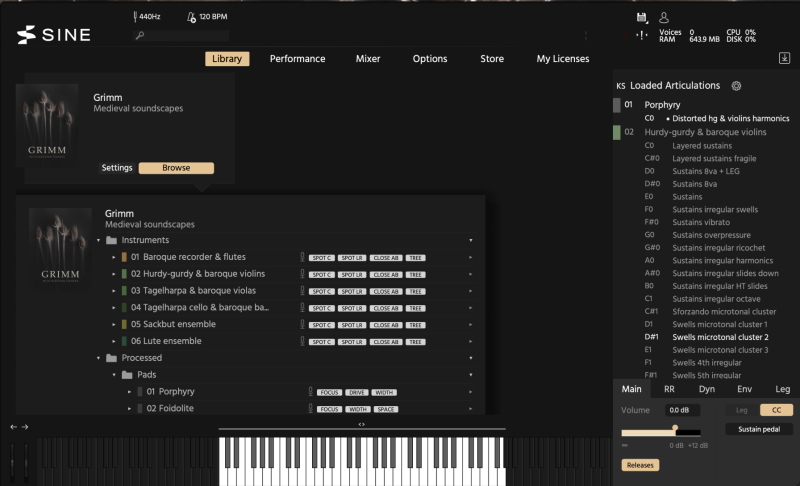Click the MIDI panic exclamation icon

coord(642,35)
